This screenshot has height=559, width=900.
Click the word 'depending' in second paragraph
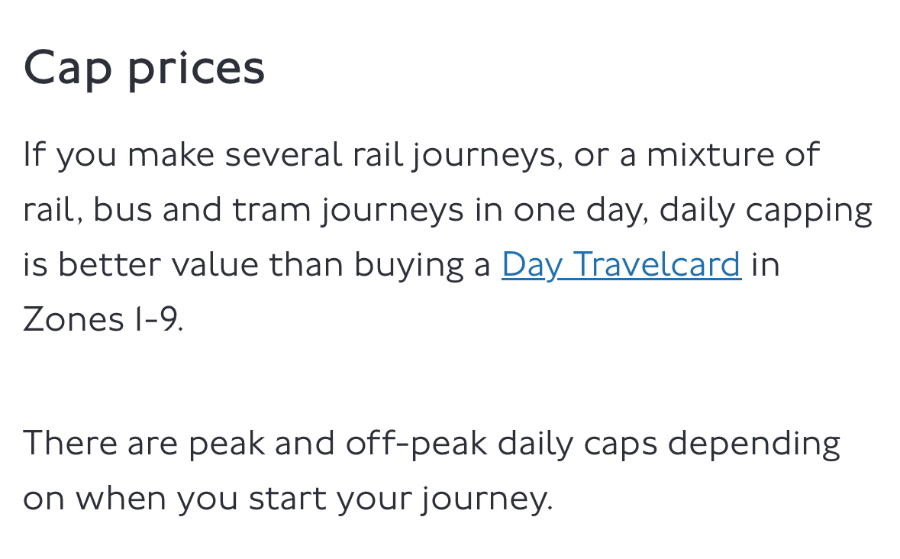coord(754,444)
